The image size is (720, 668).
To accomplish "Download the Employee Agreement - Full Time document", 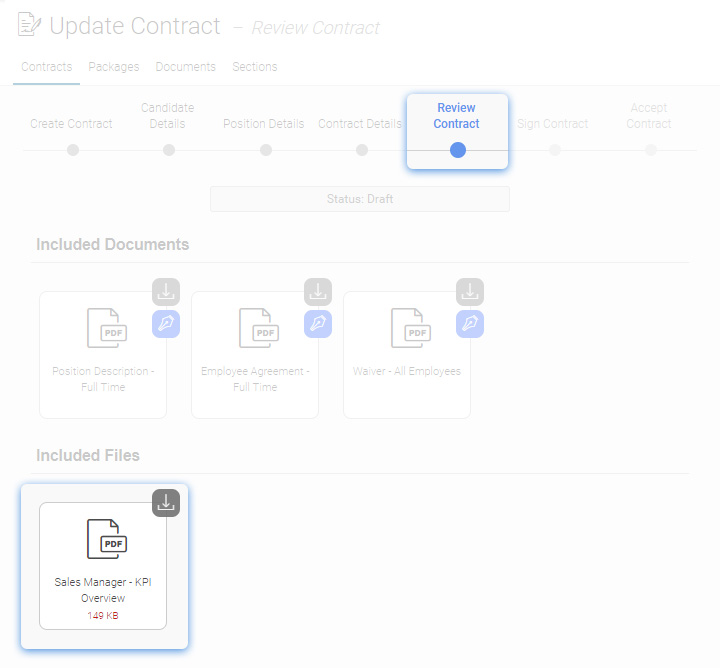I will click(318, 292).
